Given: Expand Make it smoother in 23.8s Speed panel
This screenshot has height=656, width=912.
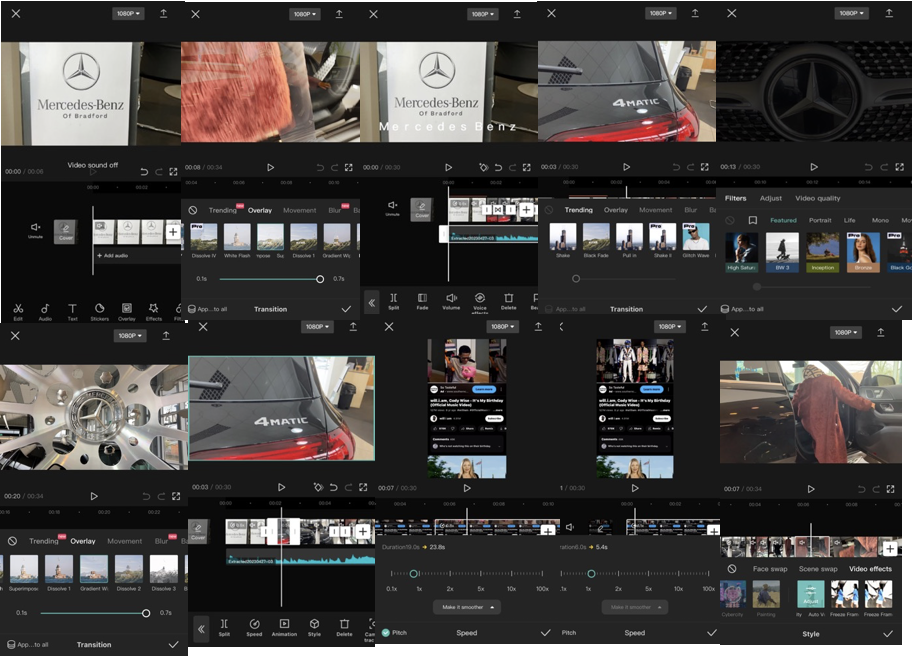Looking at the screenshot, I should [467, 607].
